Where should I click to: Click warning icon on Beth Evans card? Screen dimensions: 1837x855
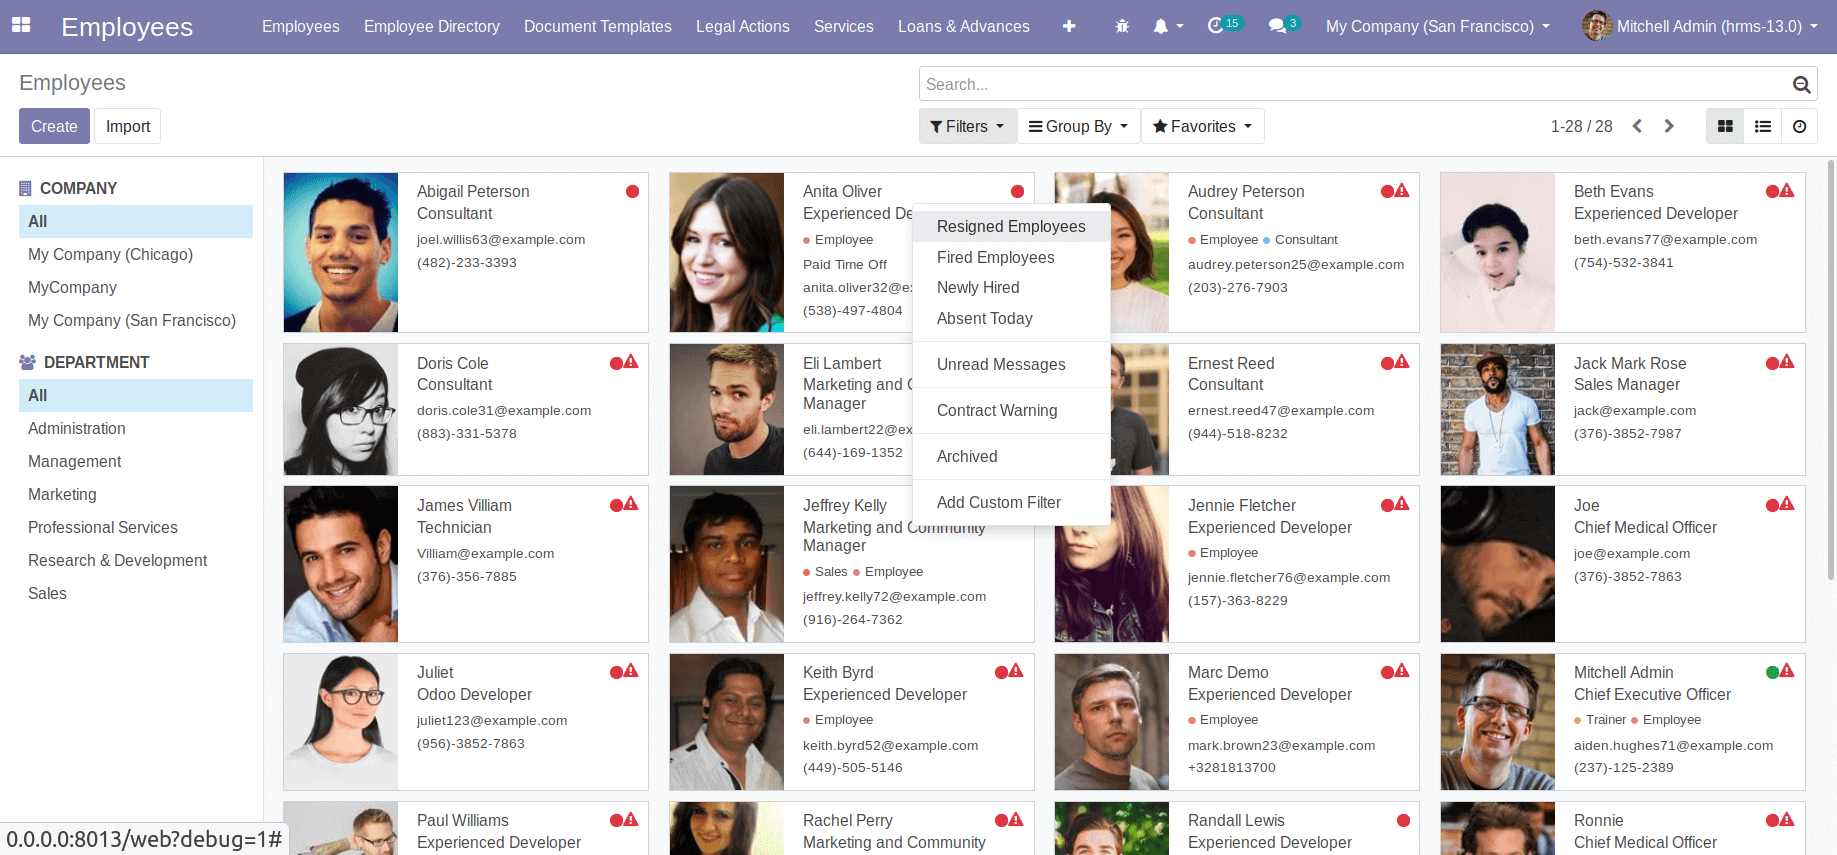click(1787, 190)
